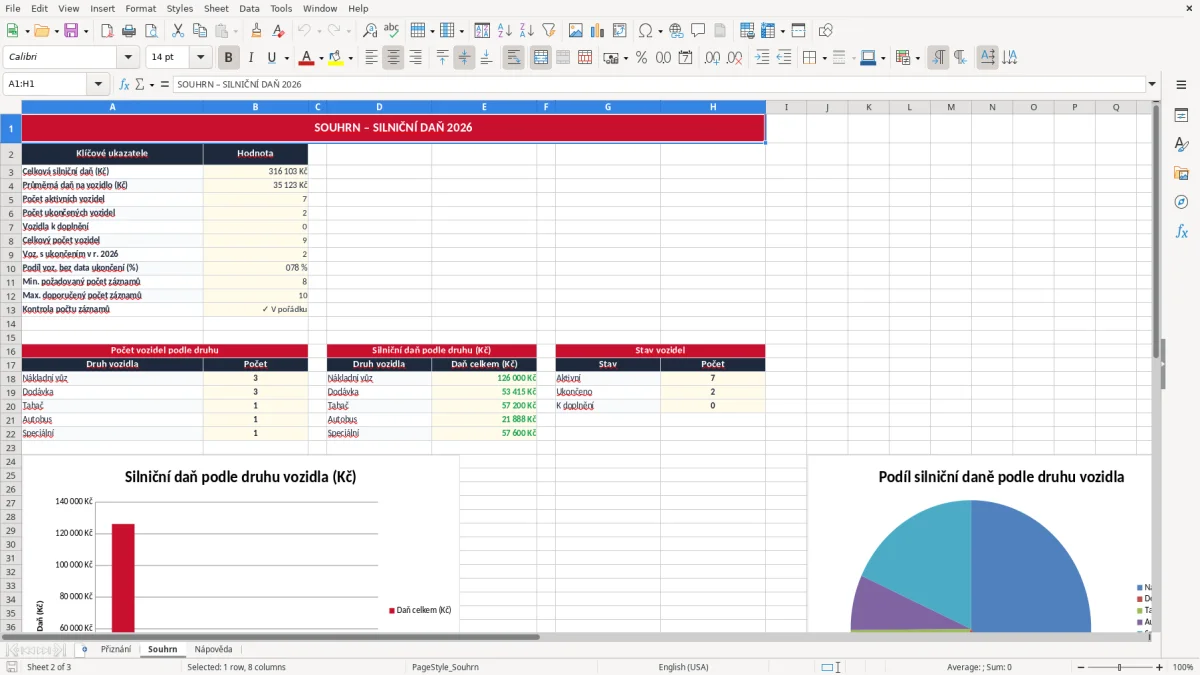Toggle Wrap Text button
The width and height of the screenshot is (1200, 675).
point(513,58)
